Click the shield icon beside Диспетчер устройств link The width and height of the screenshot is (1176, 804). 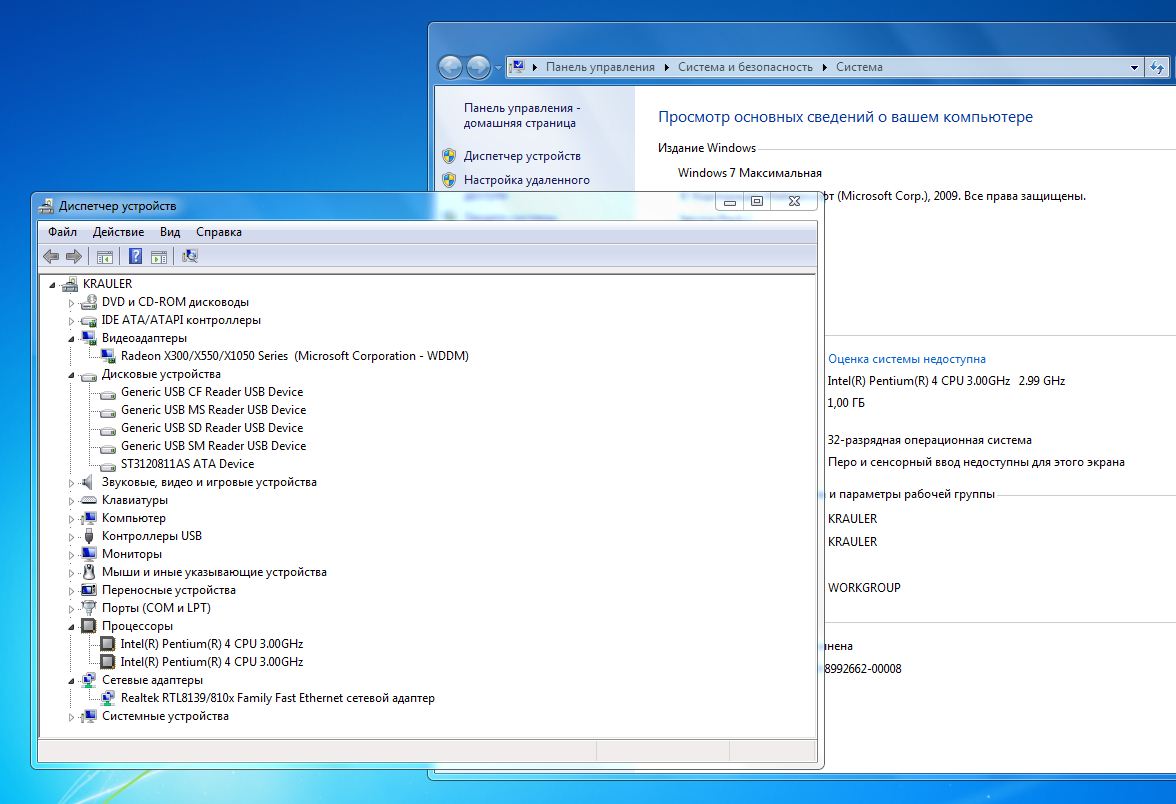coord(449,156)
